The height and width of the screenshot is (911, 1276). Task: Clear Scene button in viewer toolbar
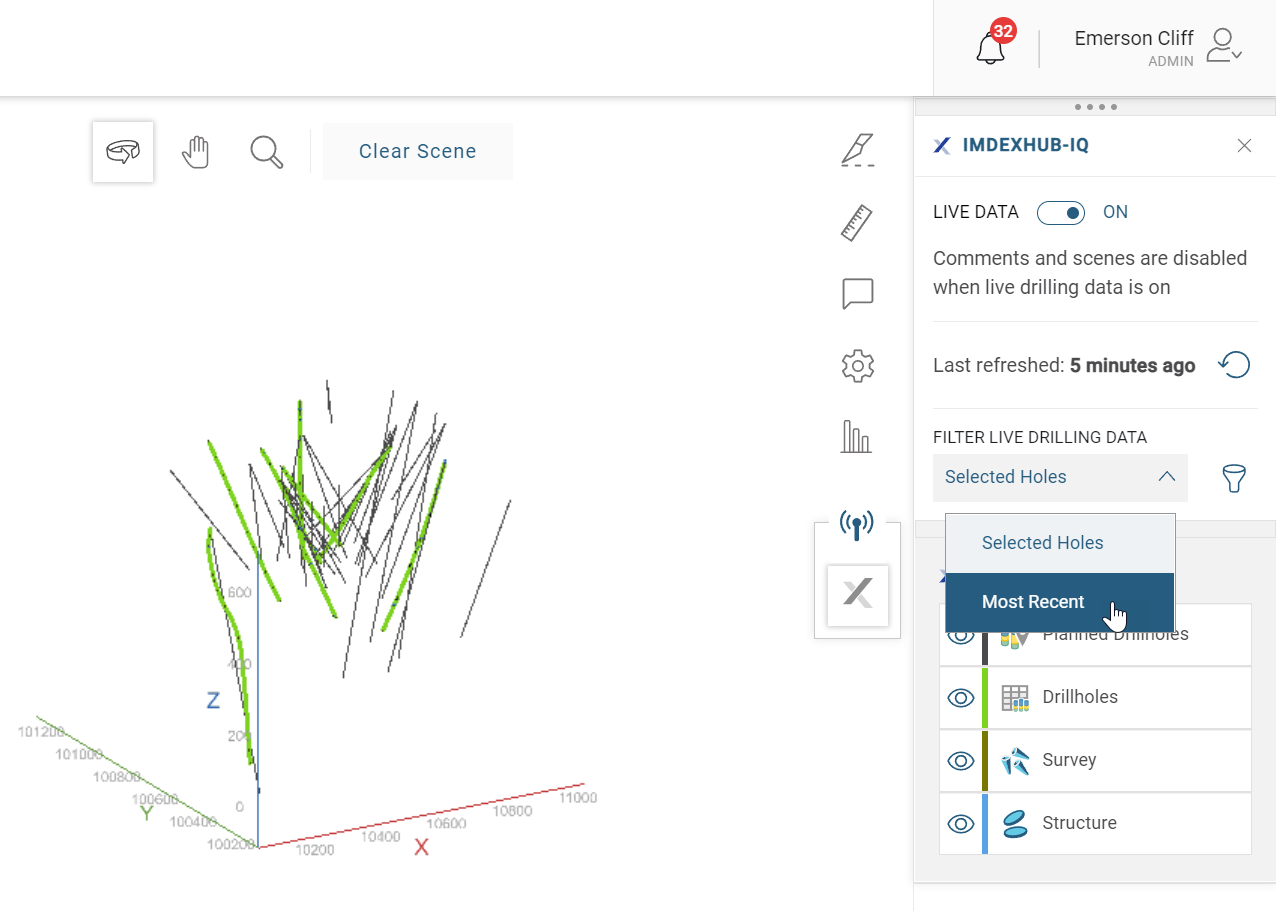tap(418, 152)
